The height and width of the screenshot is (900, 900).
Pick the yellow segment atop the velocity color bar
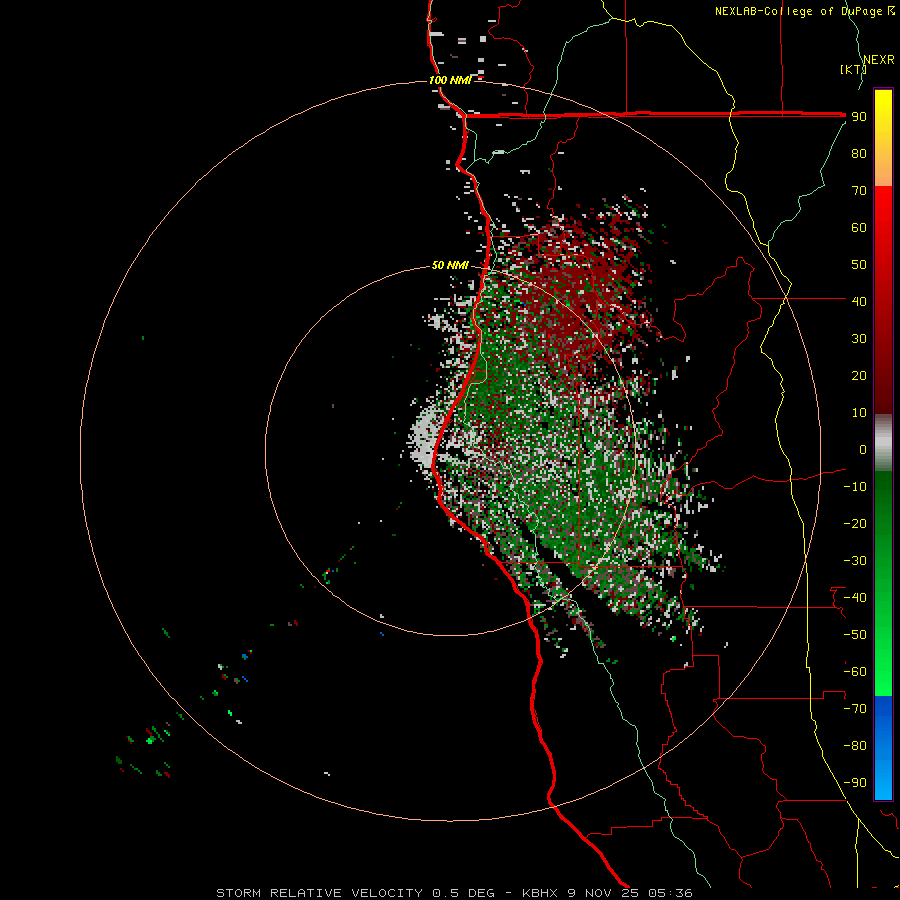coord(883,112)
